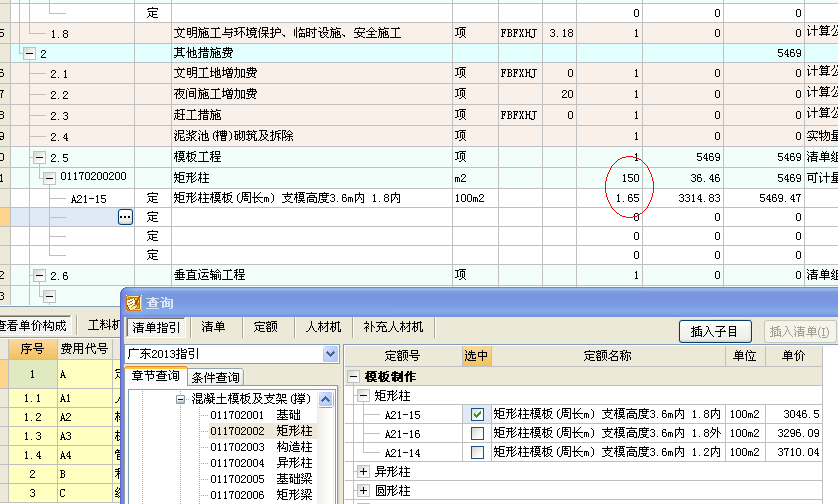Click total 5469.47 in A21-15 row
This screenshot has height=504, width=838.
tap(764, 198)
